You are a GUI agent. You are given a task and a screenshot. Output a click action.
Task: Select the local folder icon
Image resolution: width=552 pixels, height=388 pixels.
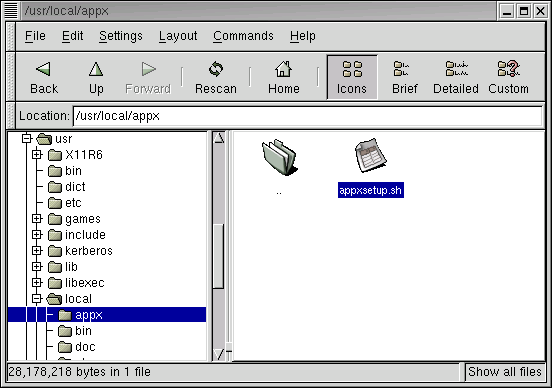pyautogui.click(x=55, y=299)
